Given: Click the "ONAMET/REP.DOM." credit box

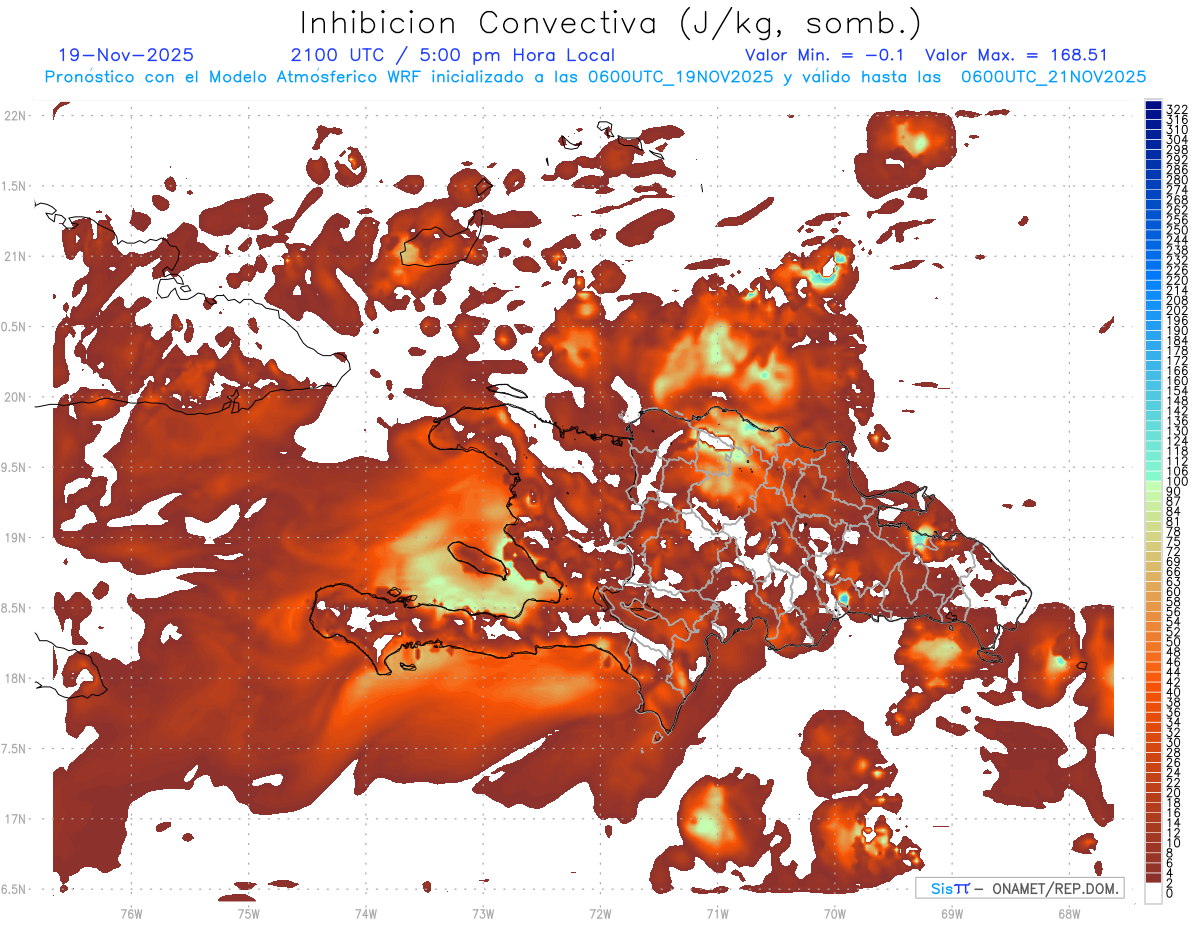Looking at the screenshot, I should coord(1020,888).
